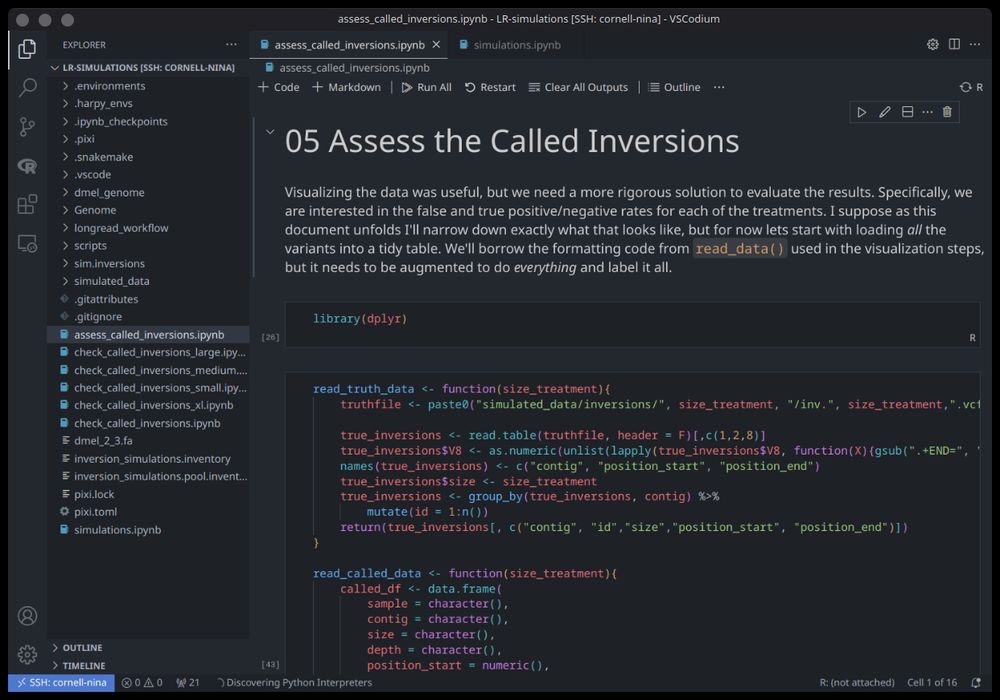Screen dimensions: 1000x700
Task: Split the cell using the cell toolbar
Action: (x=907, y=112)
